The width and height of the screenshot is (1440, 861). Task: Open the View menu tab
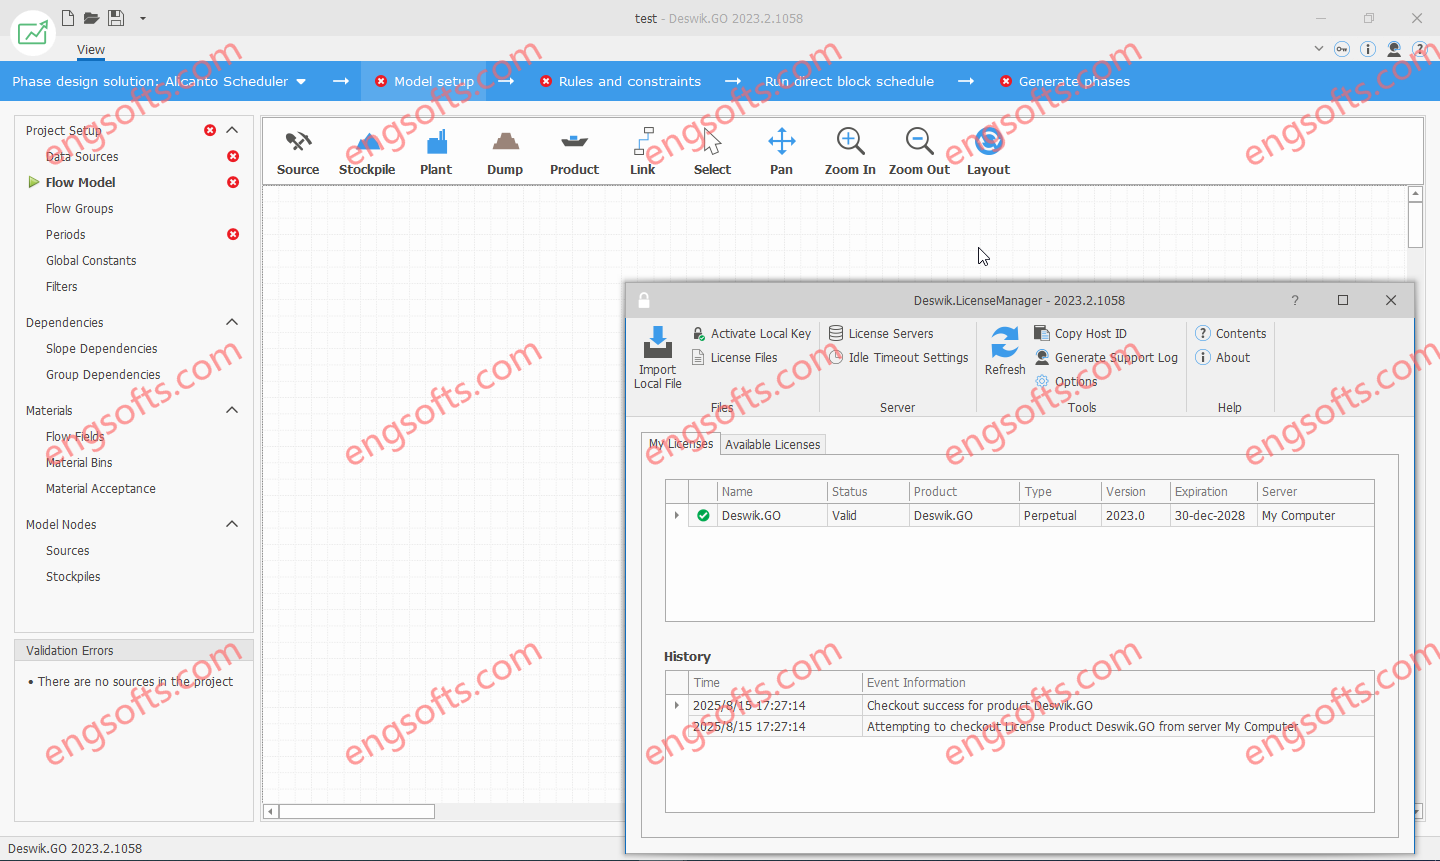point(91,50)
